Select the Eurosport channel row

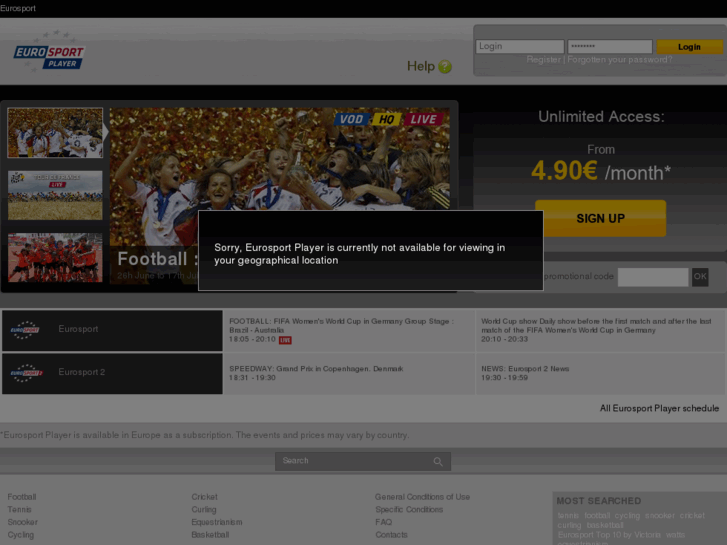coord(112,330)
